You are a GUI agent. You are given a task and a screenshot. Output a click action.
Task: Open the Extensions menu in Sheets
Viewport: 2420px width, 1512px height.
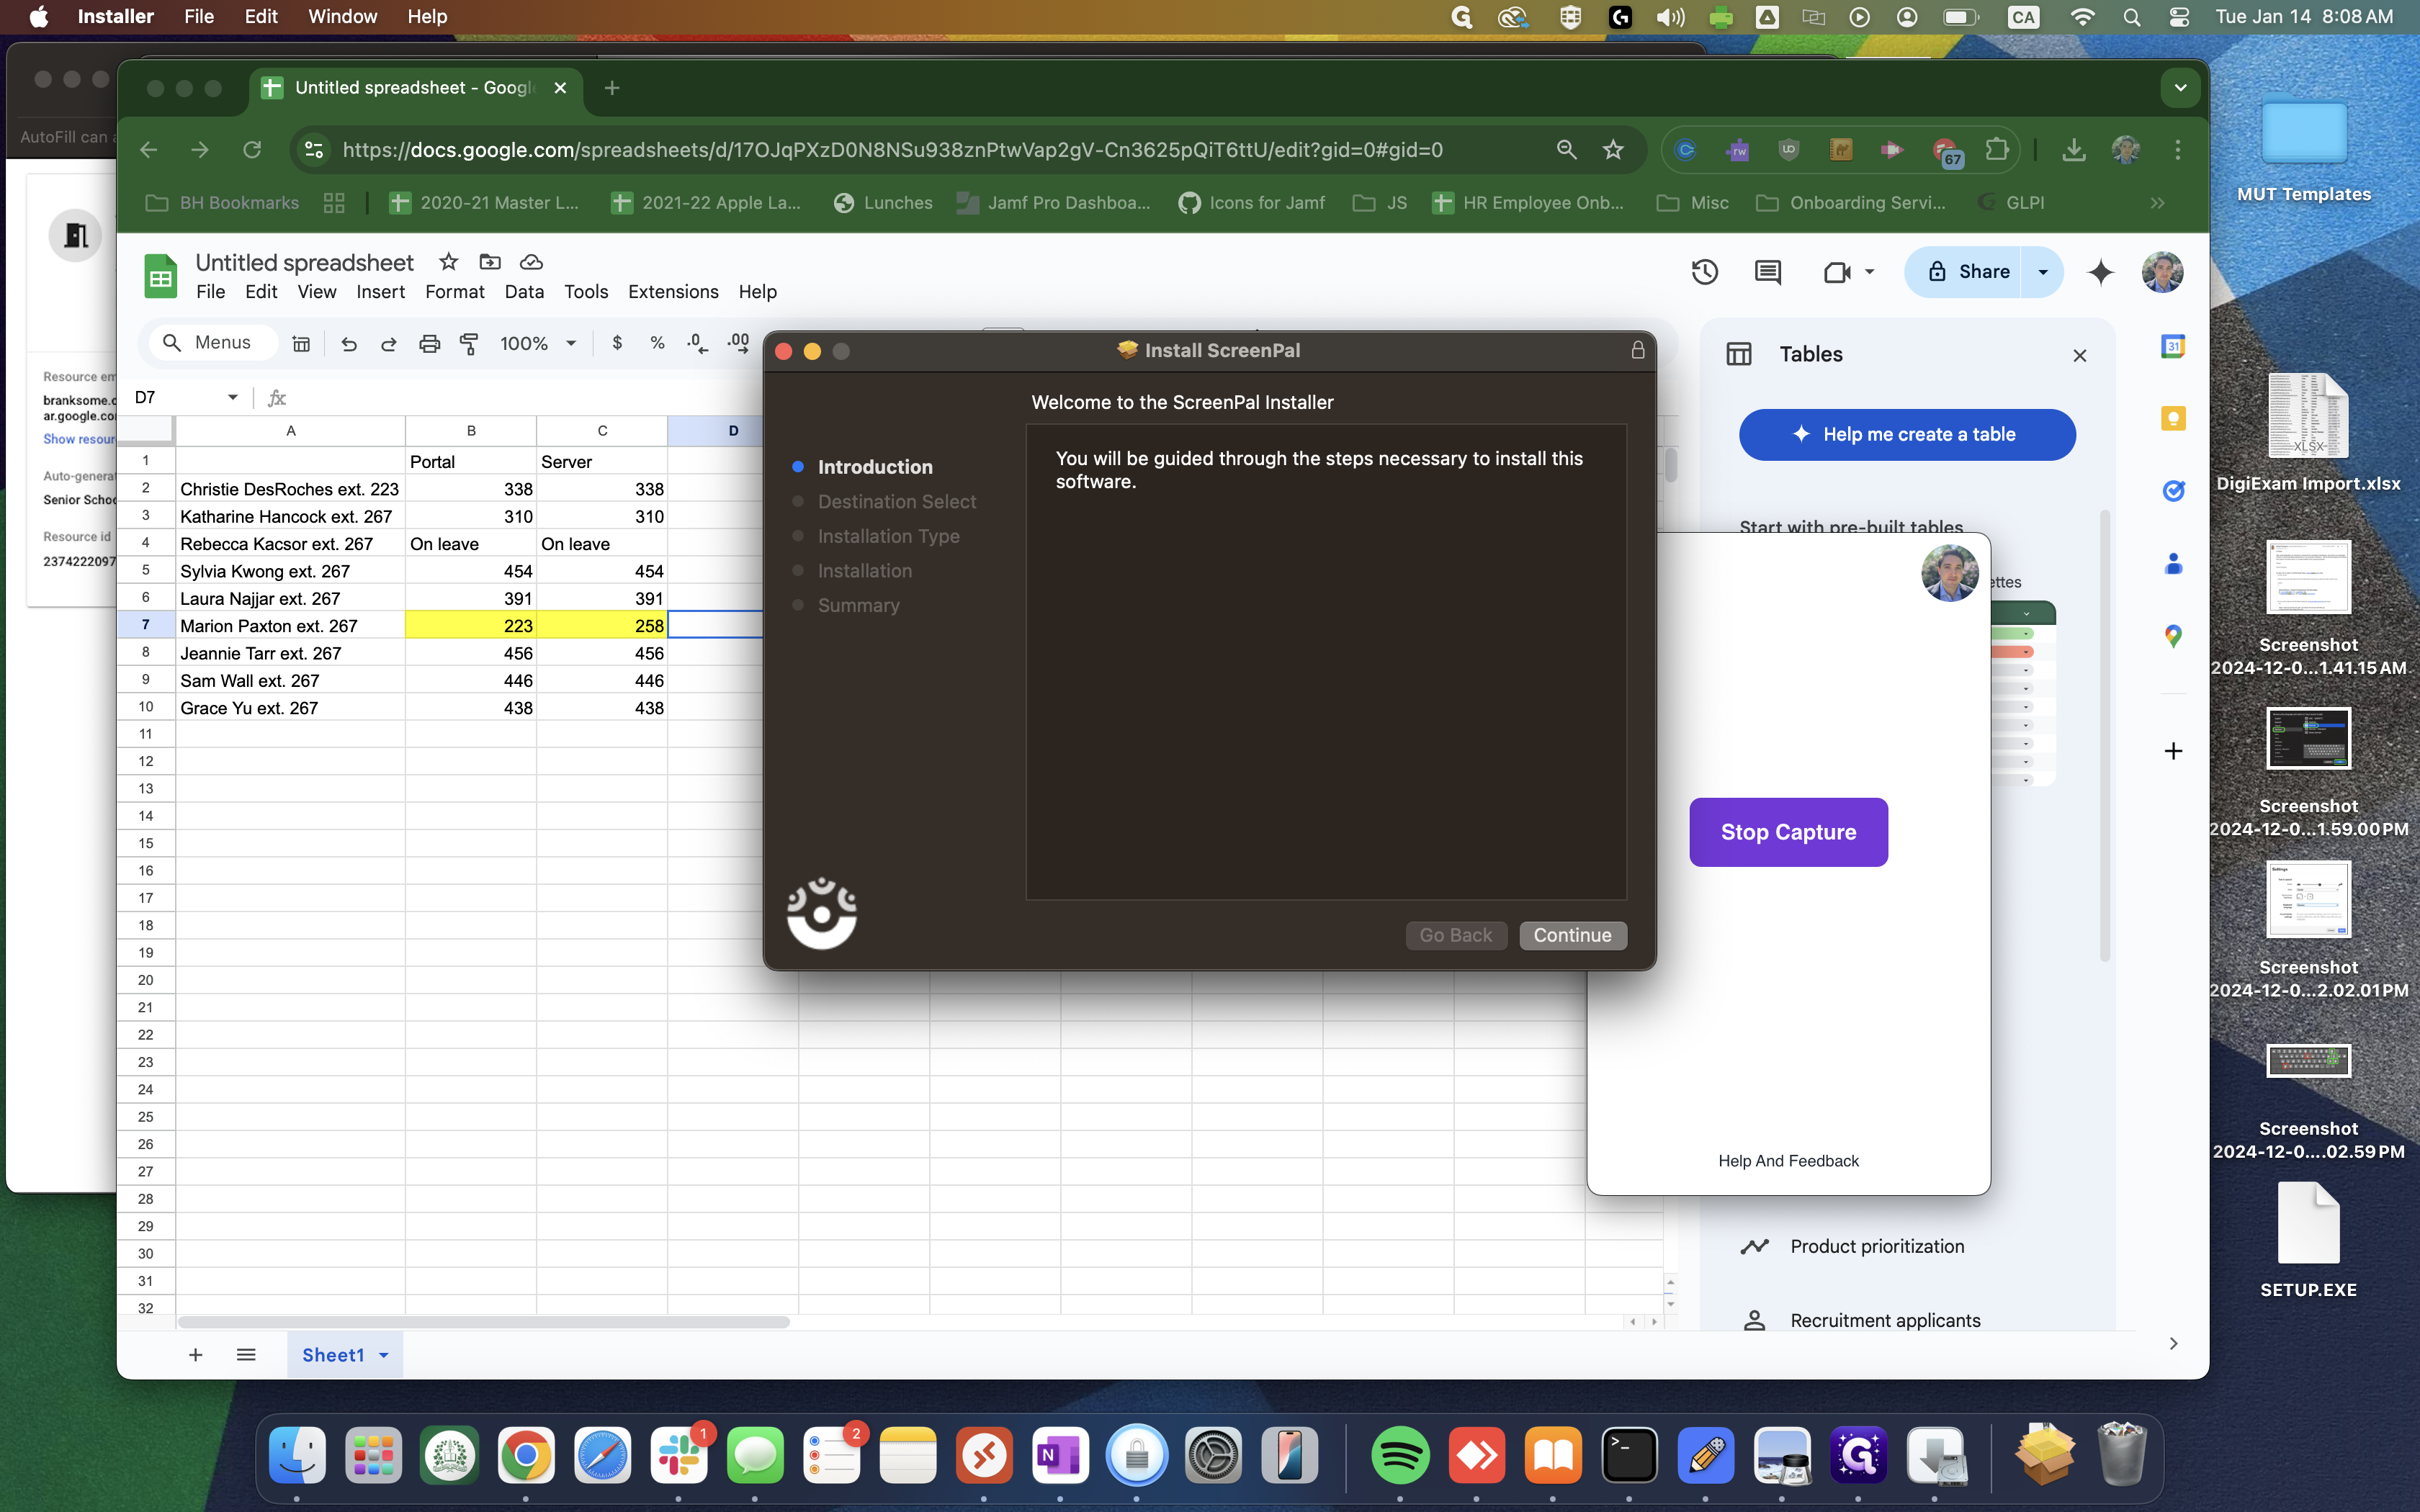click(x=673, y=292)
